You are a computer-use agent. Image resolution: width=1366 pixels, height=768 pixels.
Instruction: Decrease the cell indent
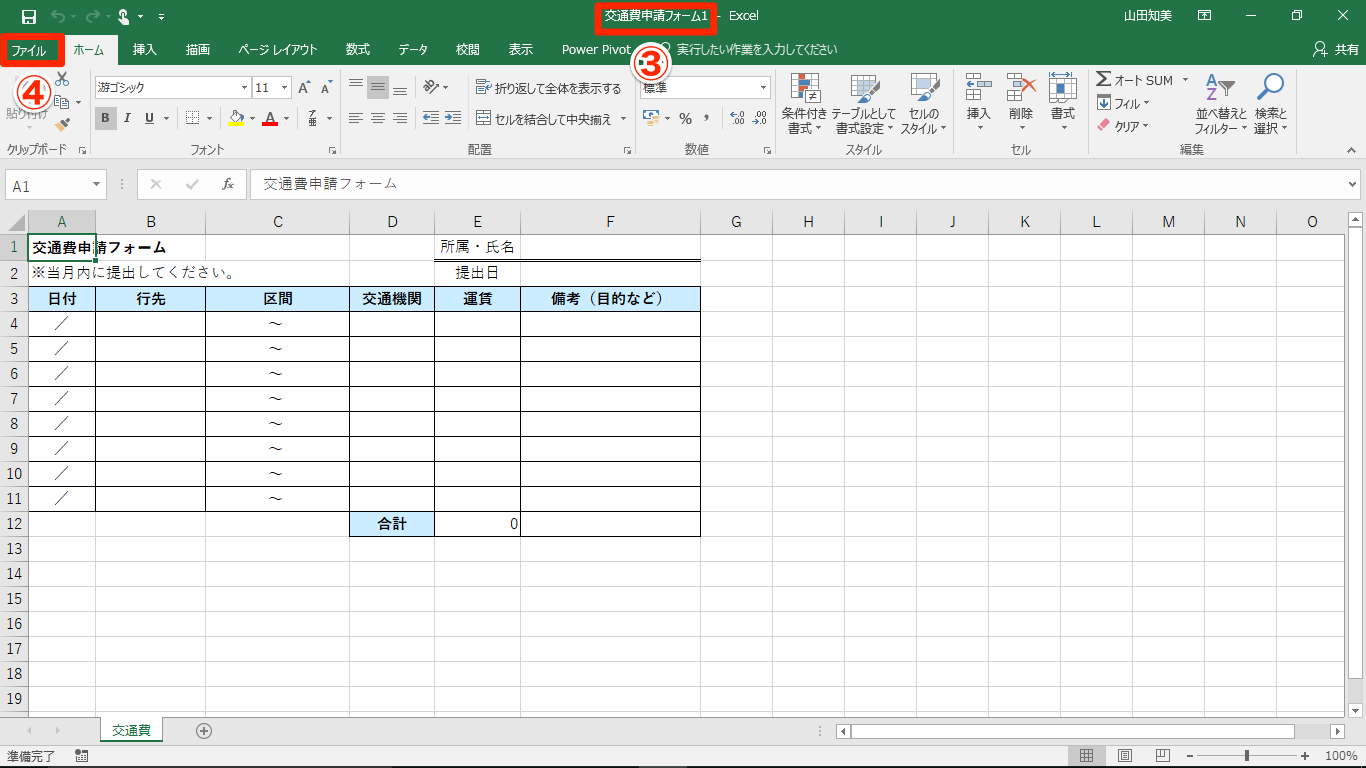pyautogui.click(x=431, y=118)
